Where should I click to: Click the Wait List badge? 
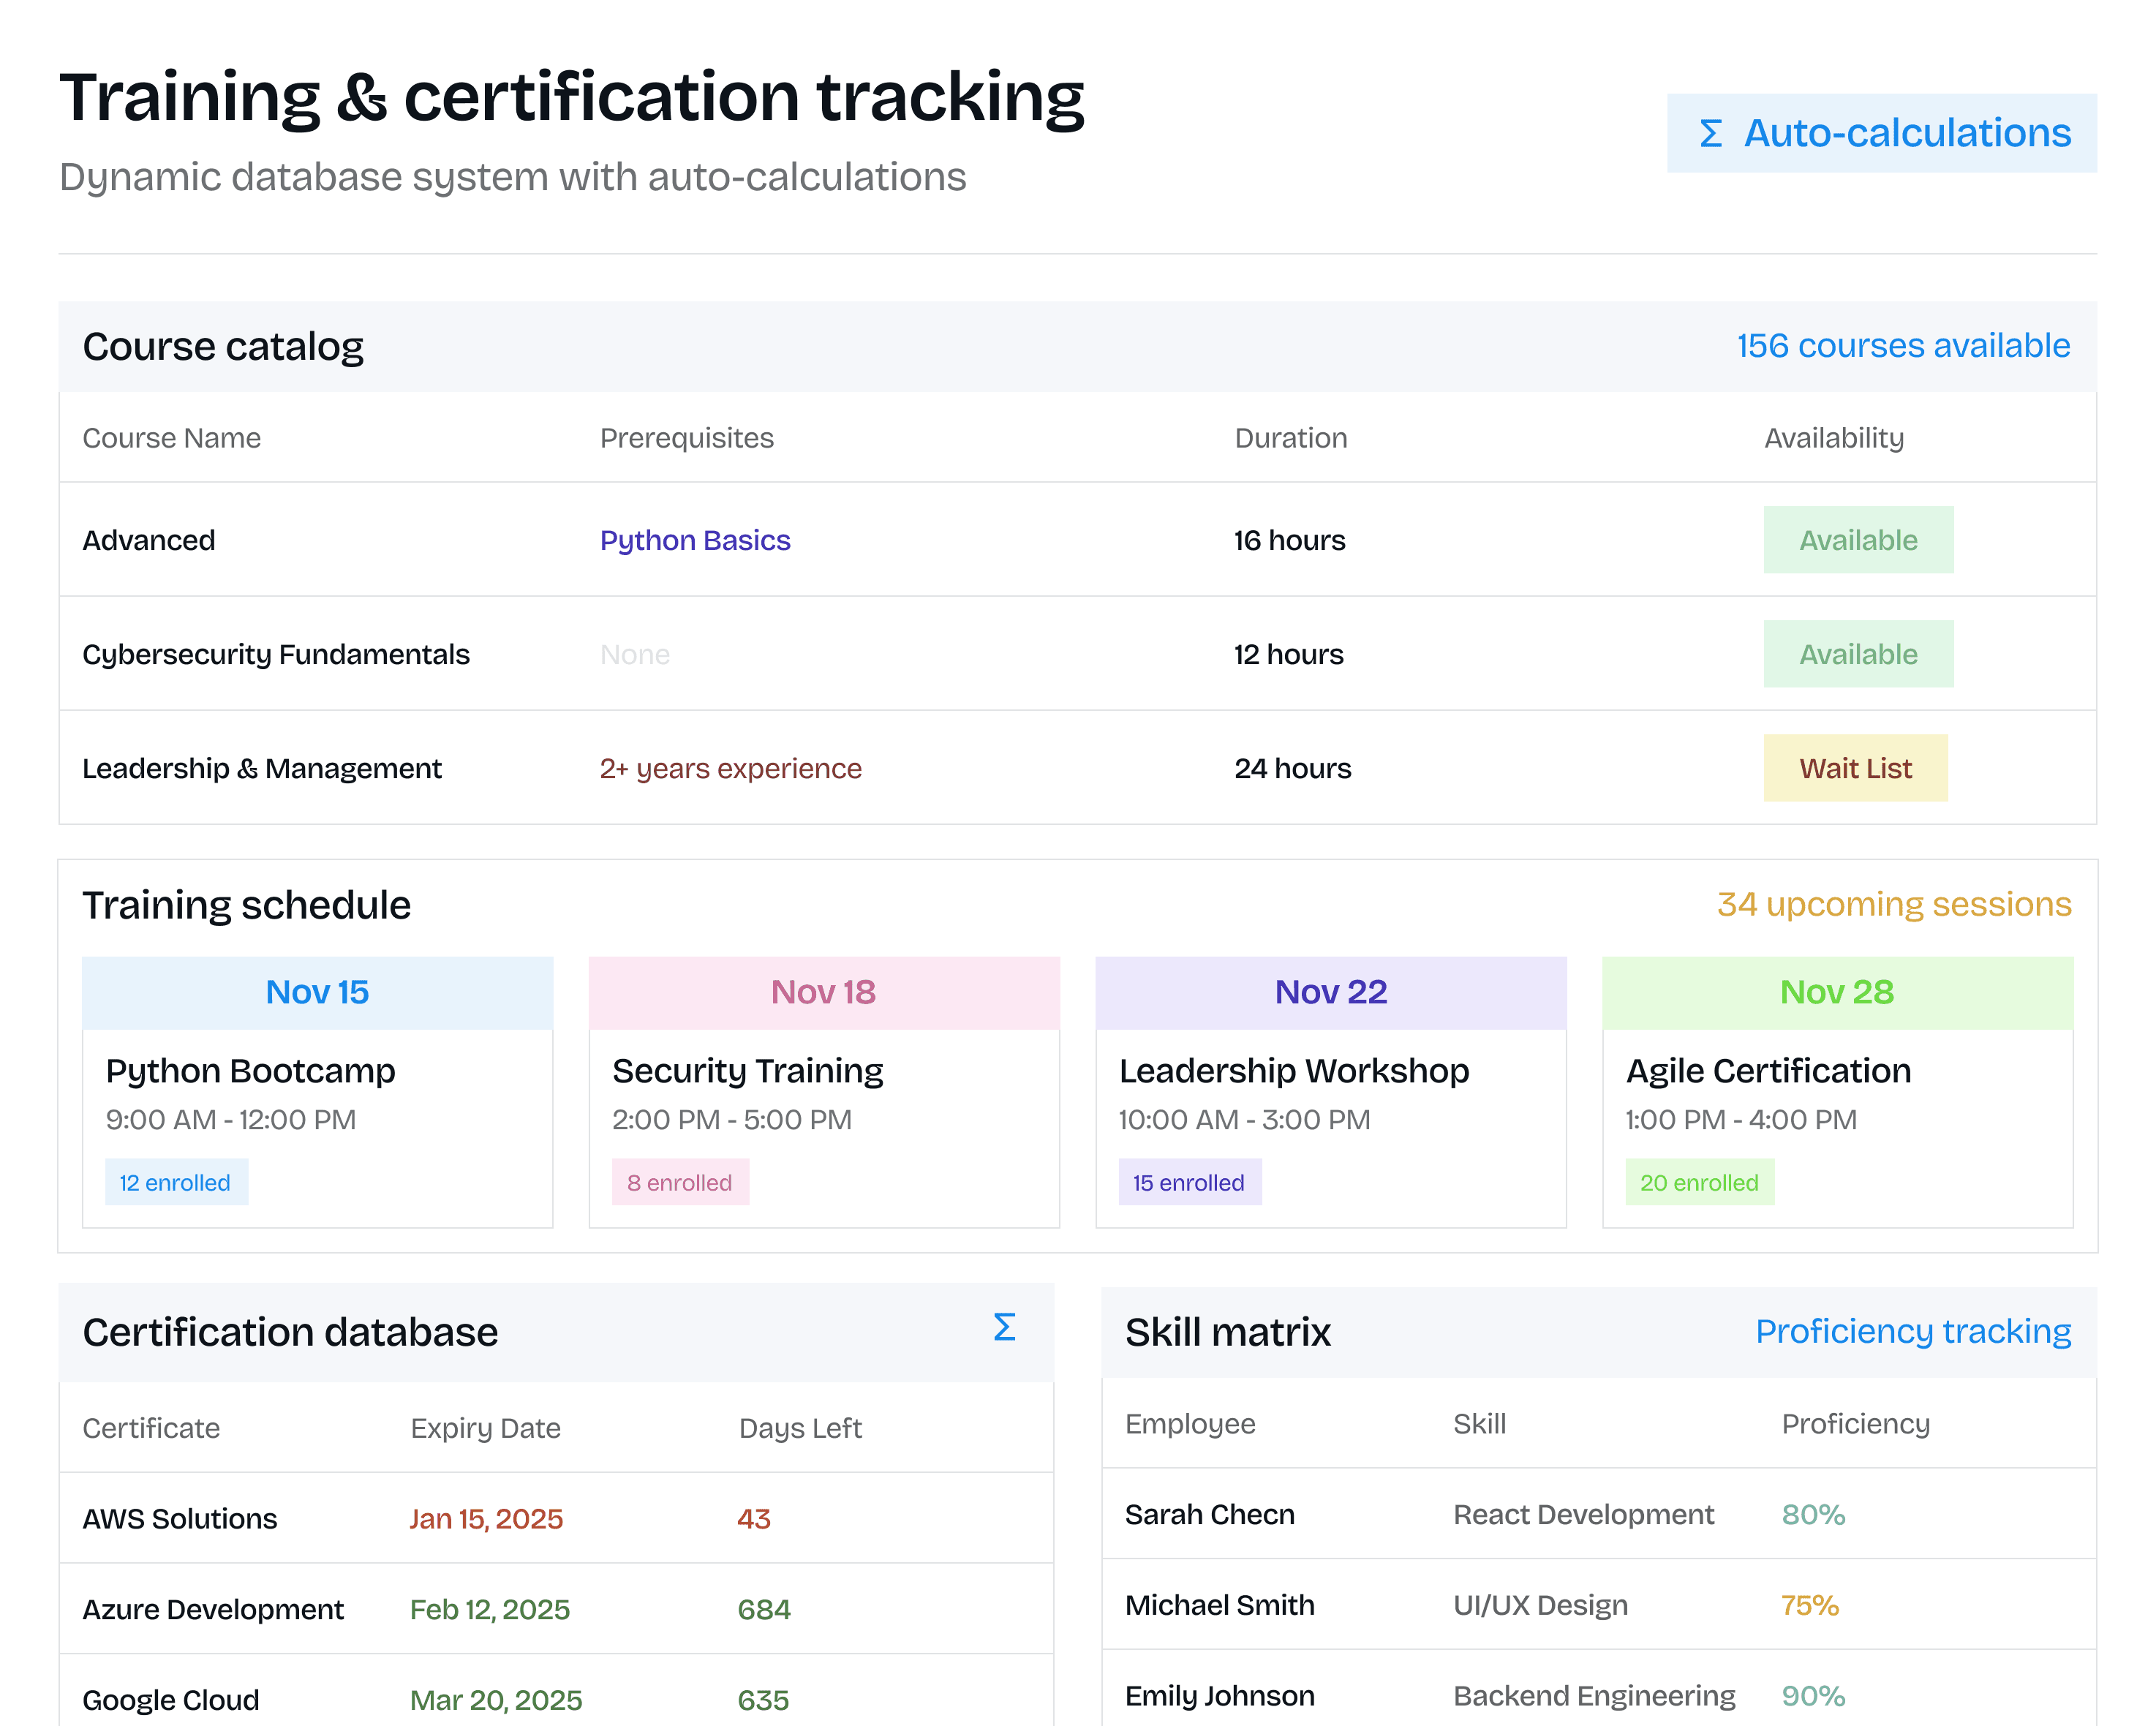coord(1854,768)
